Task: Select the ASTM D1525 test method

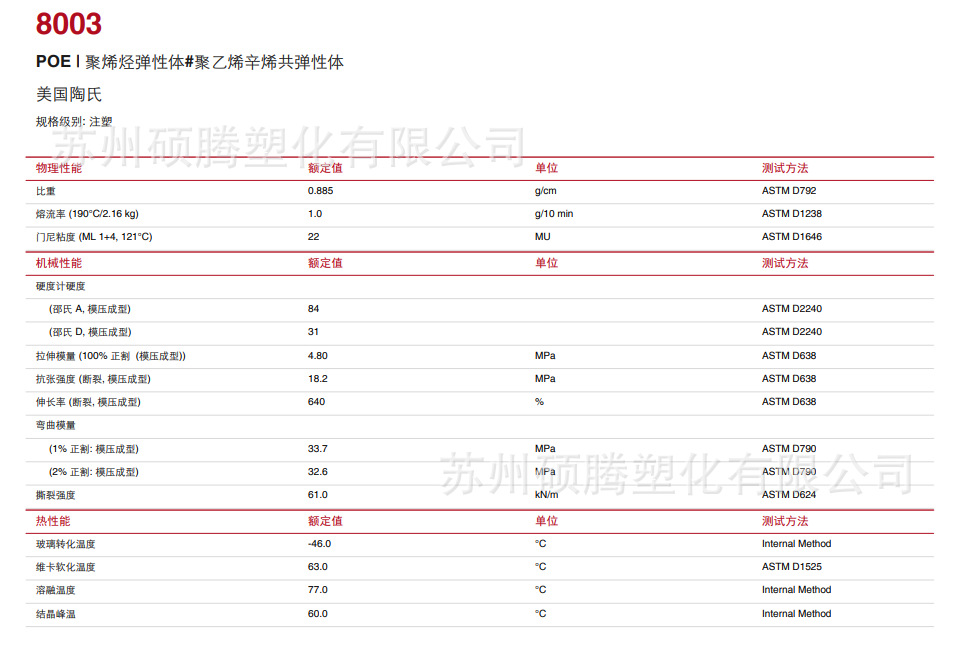Action: [x=792, y=567]
